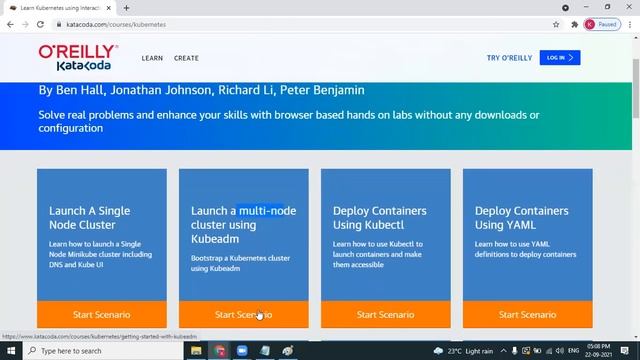Viewport: 640px width, 360px height.
Task: Select the Learn Kubernetes browser tab
Action: point(59,8)
